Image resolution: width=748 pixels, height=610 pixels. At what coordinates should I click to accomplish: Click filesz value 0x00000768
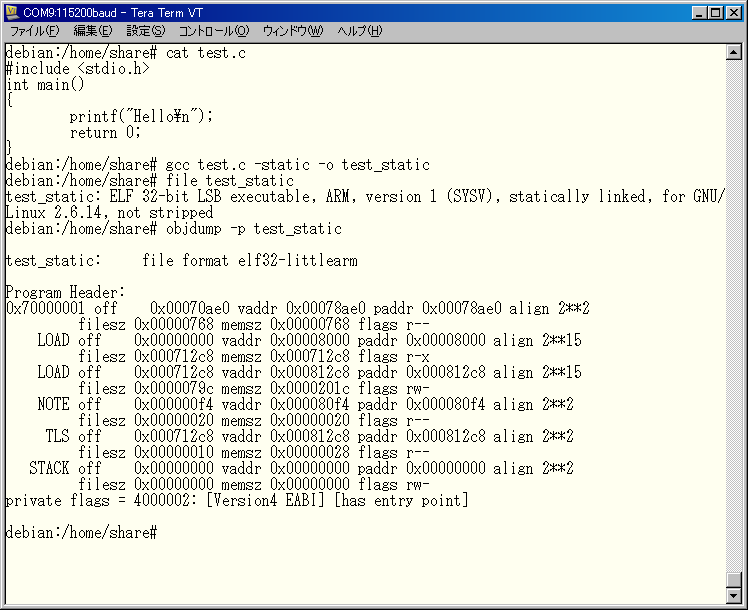174,325
